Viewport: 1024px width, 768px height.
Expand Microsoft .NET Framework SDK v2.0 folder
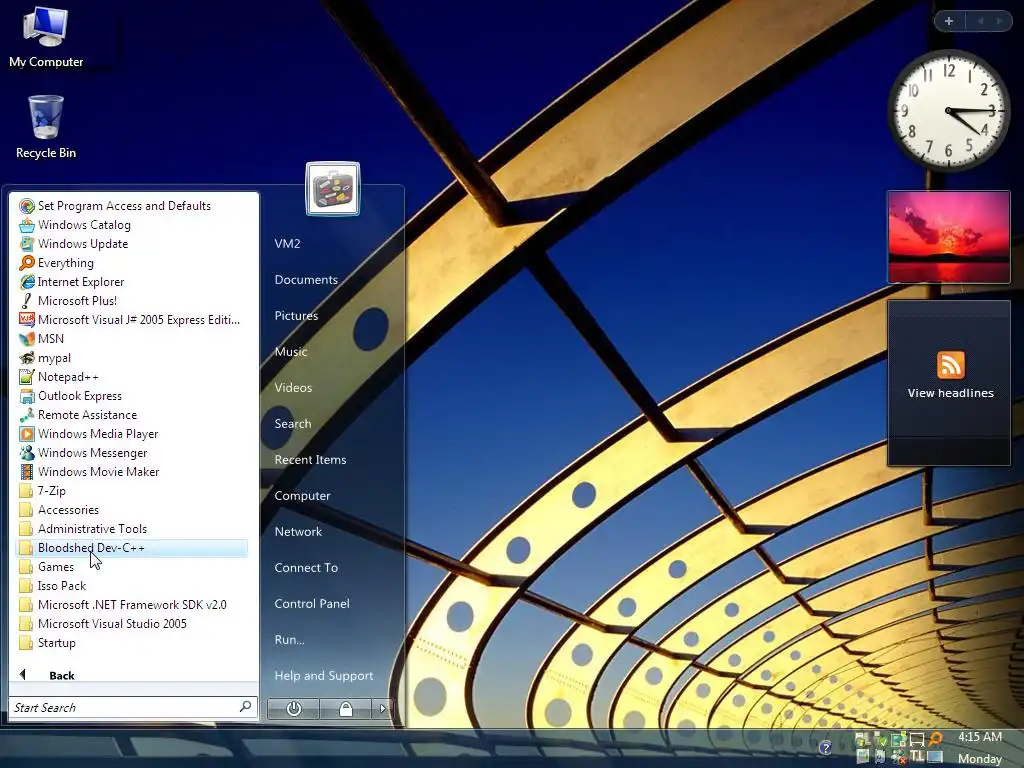(131, 605)
